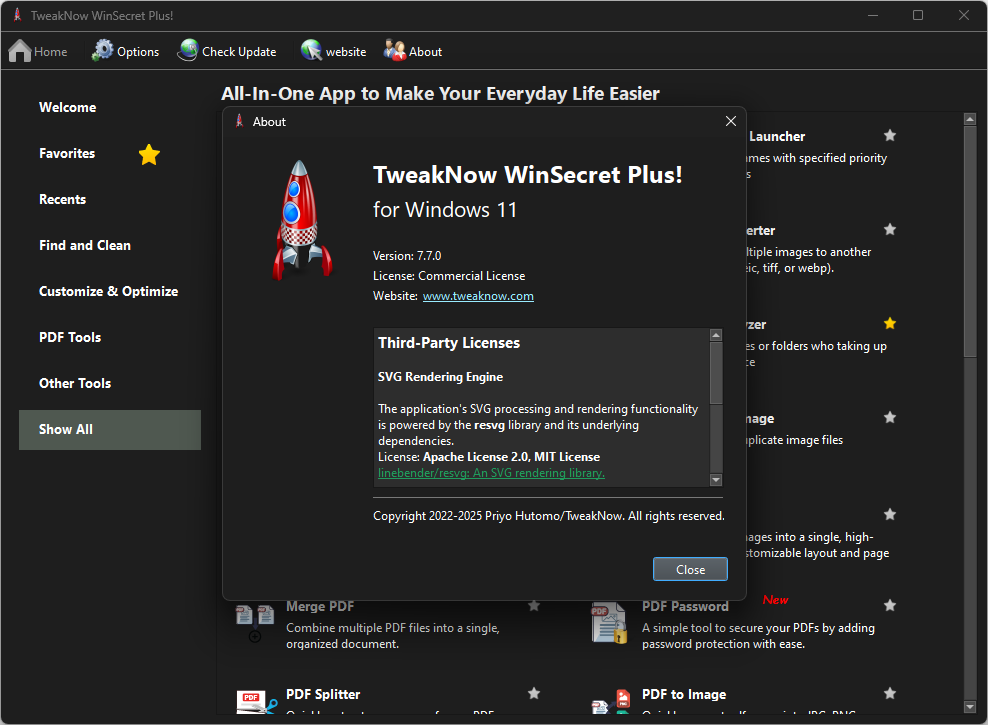Click the PDF Password padlock document icon
Screen dimensions: 988x725
pos(609,623)
